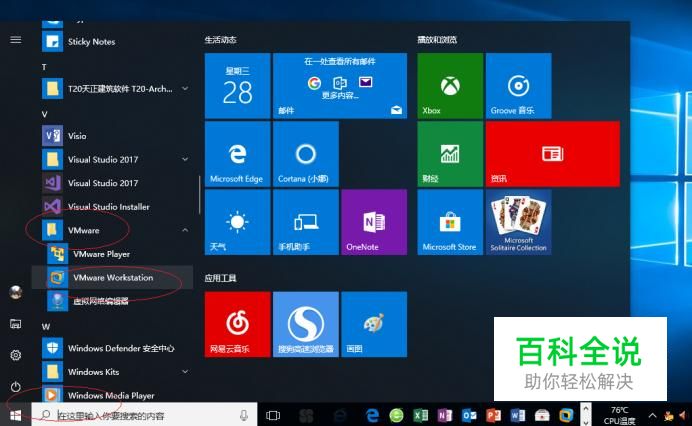
Task: Expand the Start menu hamburger navigation
Action: (x=15, y=40)
